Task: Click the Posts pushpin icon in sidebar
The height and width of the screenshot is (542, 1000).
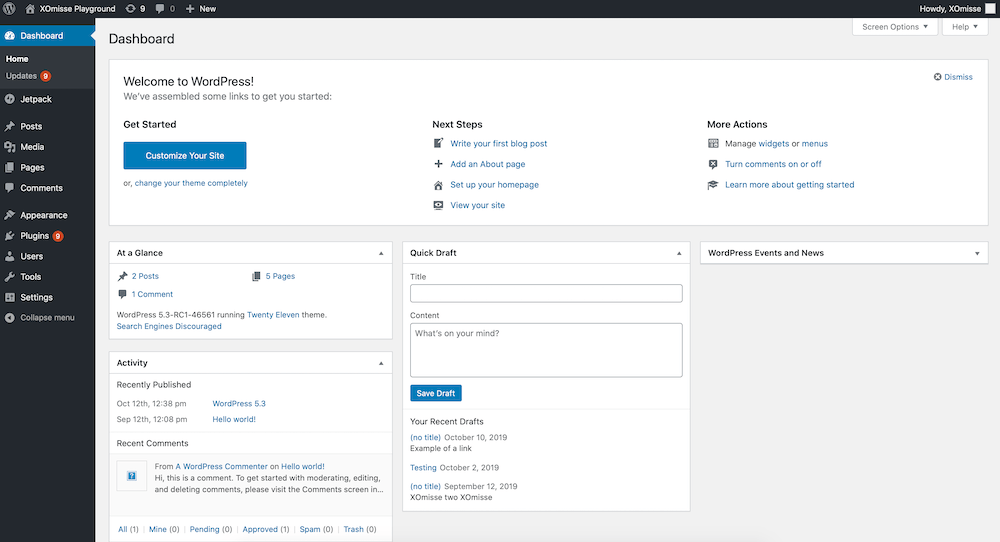Action: click(x=10, y=126)
